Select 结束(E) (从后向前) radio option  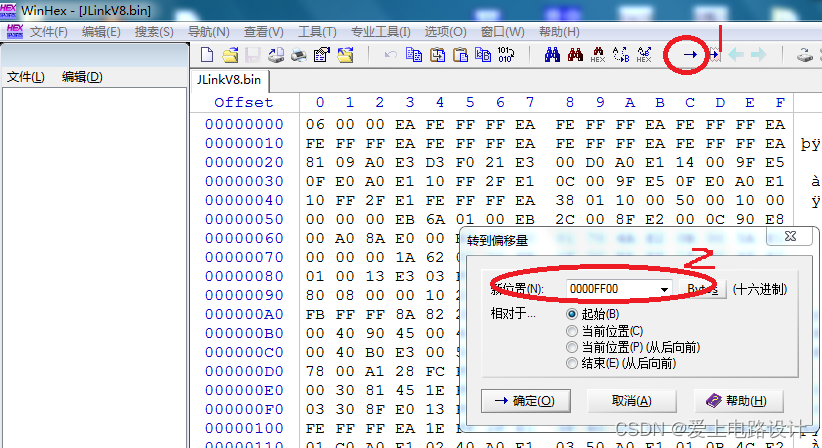click(x=572, y=364)
